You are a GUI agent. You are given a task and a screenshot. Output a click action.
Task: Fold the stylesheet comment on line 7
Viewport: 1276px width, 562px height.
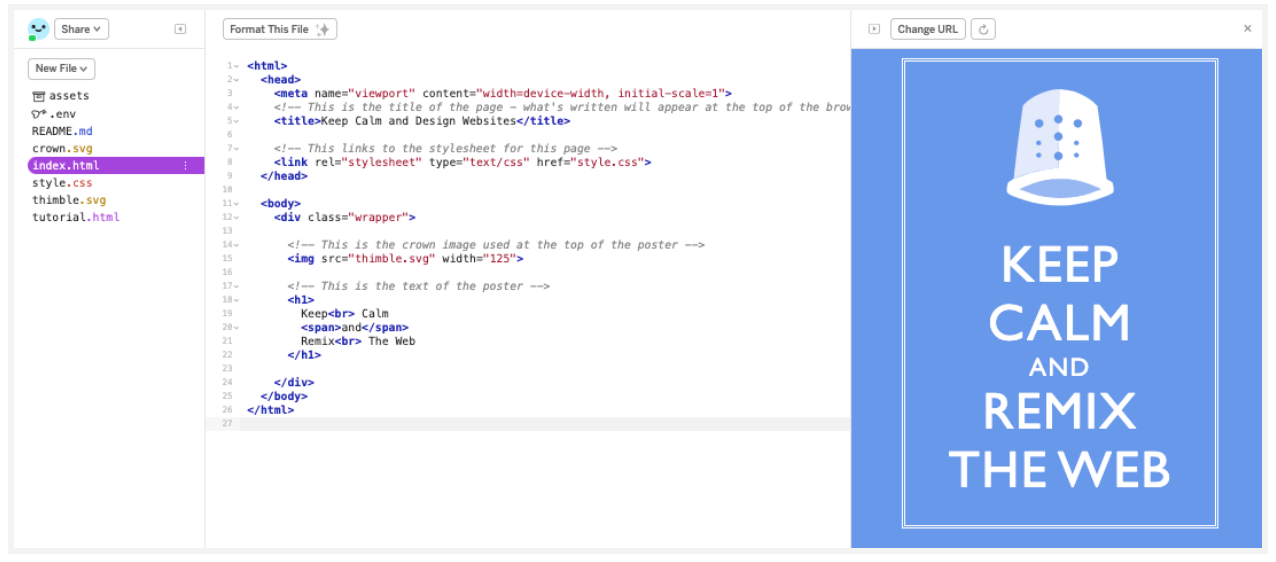pos(237,148)
